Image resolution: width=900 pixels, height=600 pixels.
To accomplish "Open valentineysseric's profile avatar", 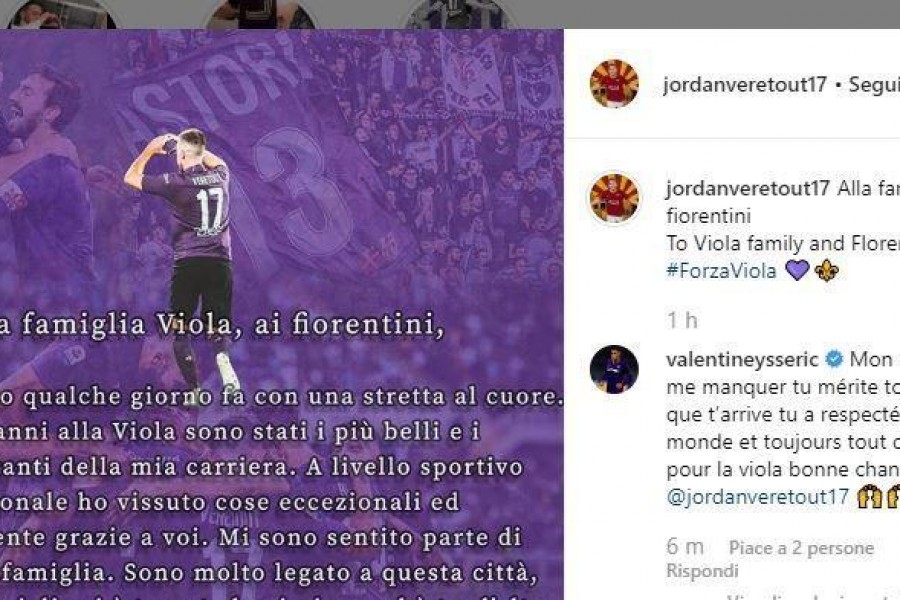I will click(x=614, y=369).
